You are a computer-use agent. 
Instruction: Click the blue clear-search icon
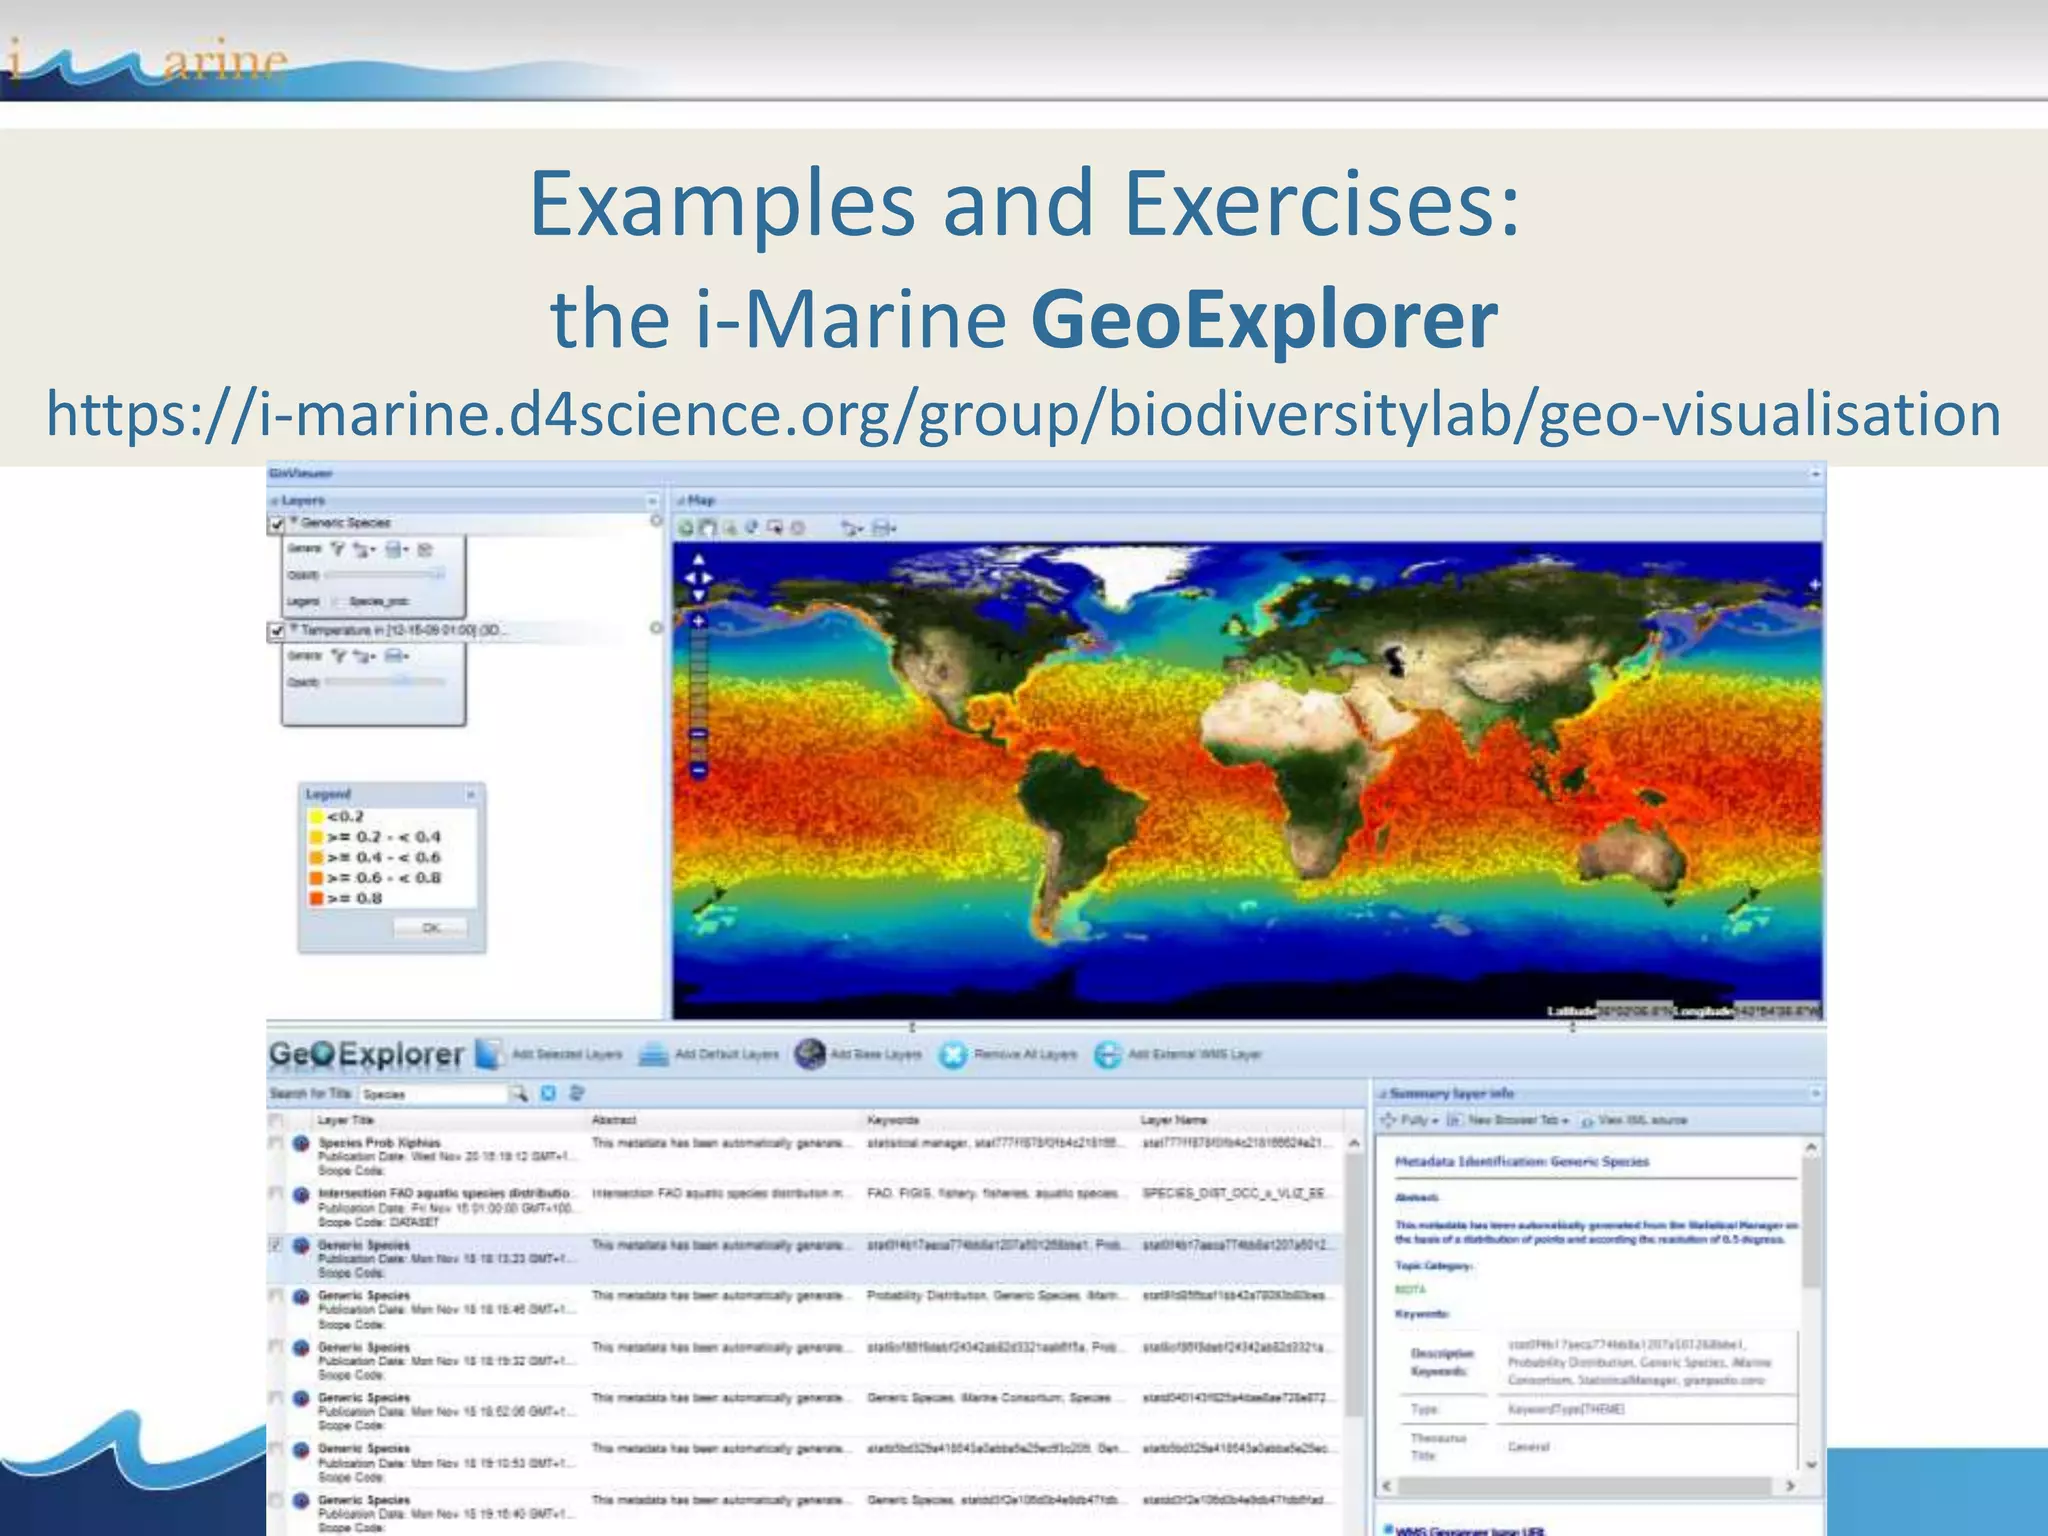[548, 1093]
